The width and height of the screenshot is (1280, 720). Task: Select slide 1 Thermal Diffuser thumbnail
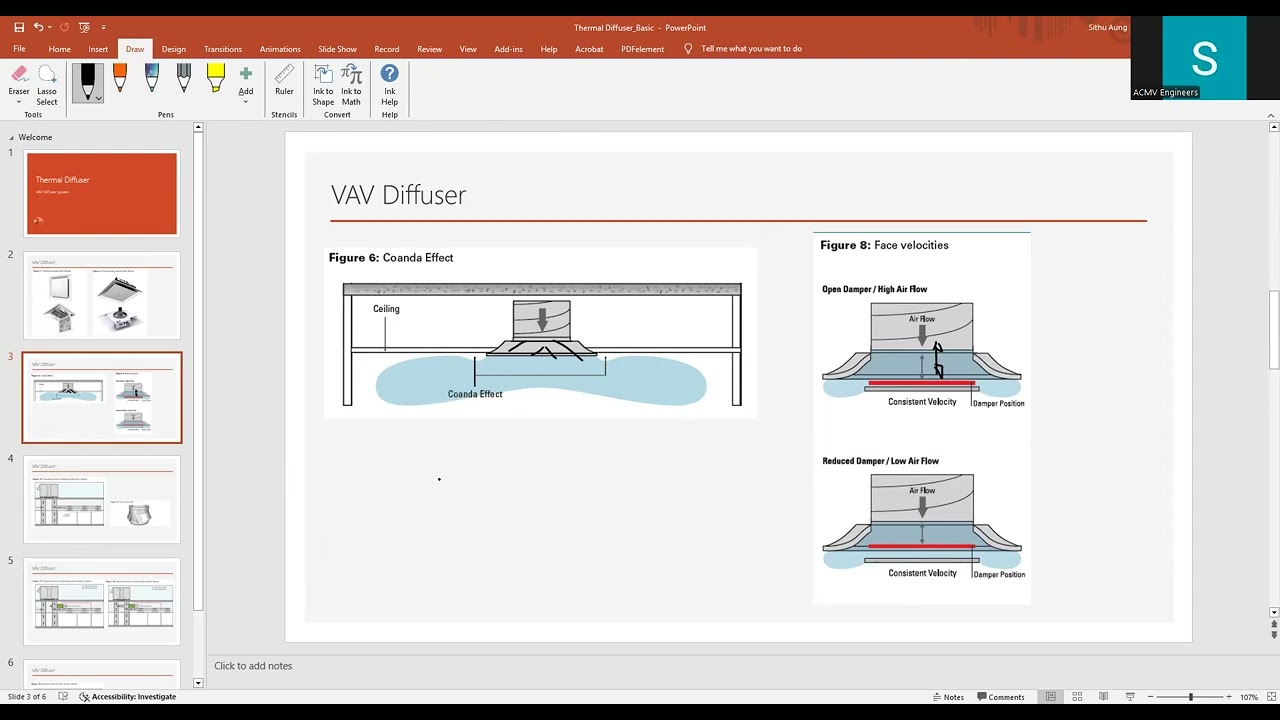102,194
